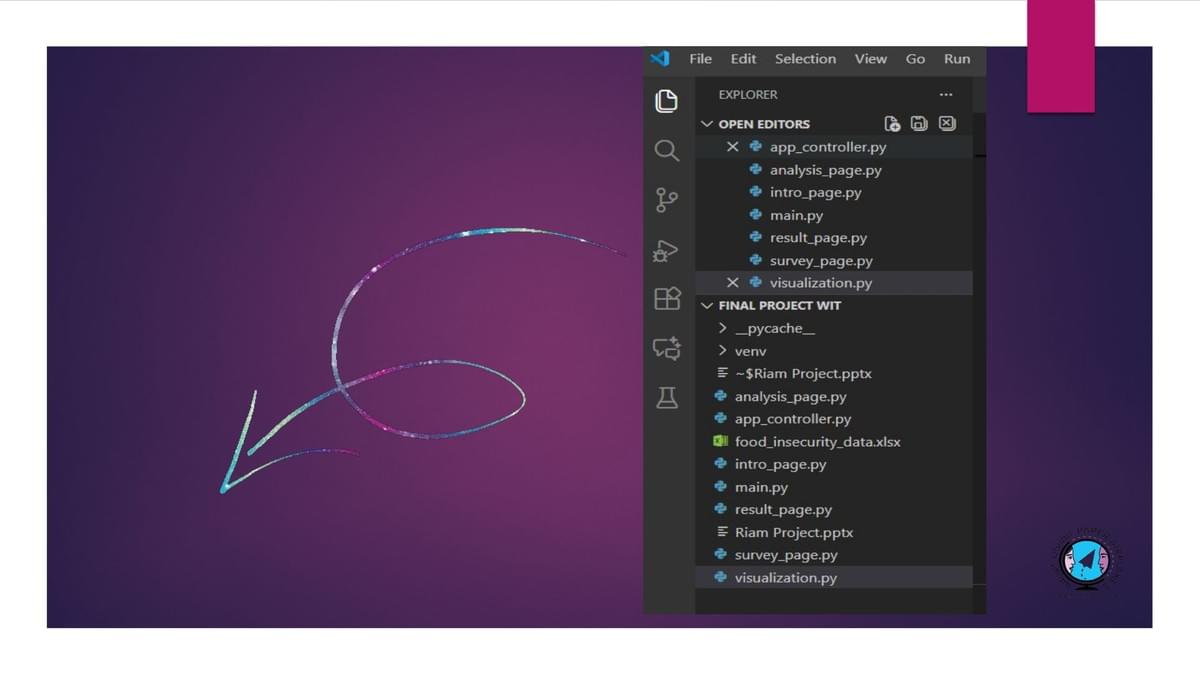Click file icon beside ~$Riam Project.pptx
Image resolution: width=1200 pixels, height=675 pixels.
(722, 373)
